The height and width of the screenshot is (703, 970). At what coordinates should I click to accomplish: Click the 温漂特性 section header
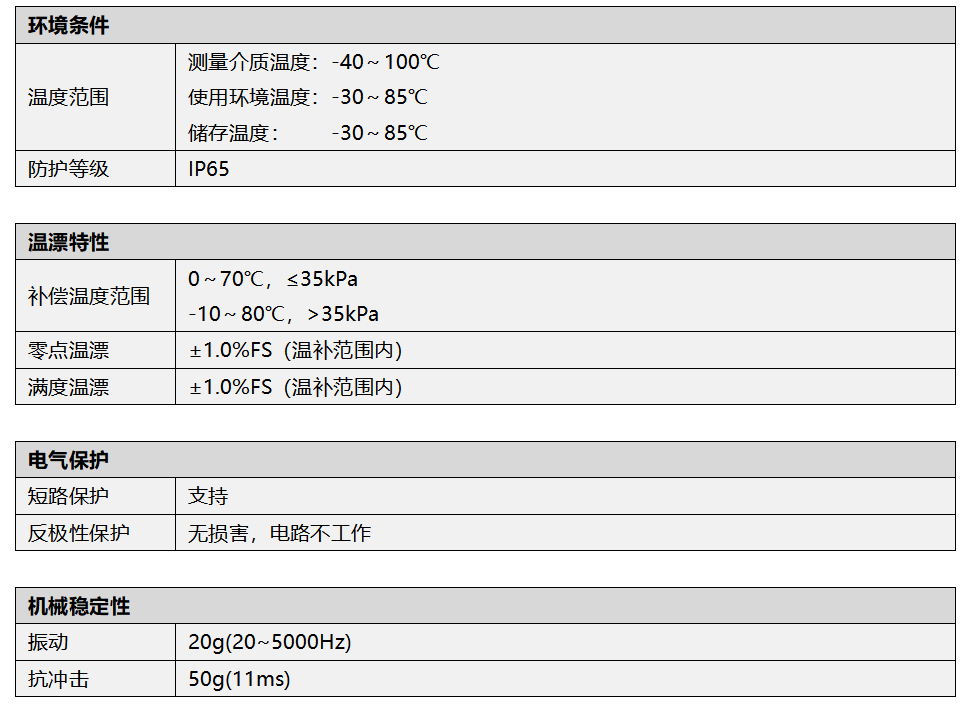(x=68, y=242)
